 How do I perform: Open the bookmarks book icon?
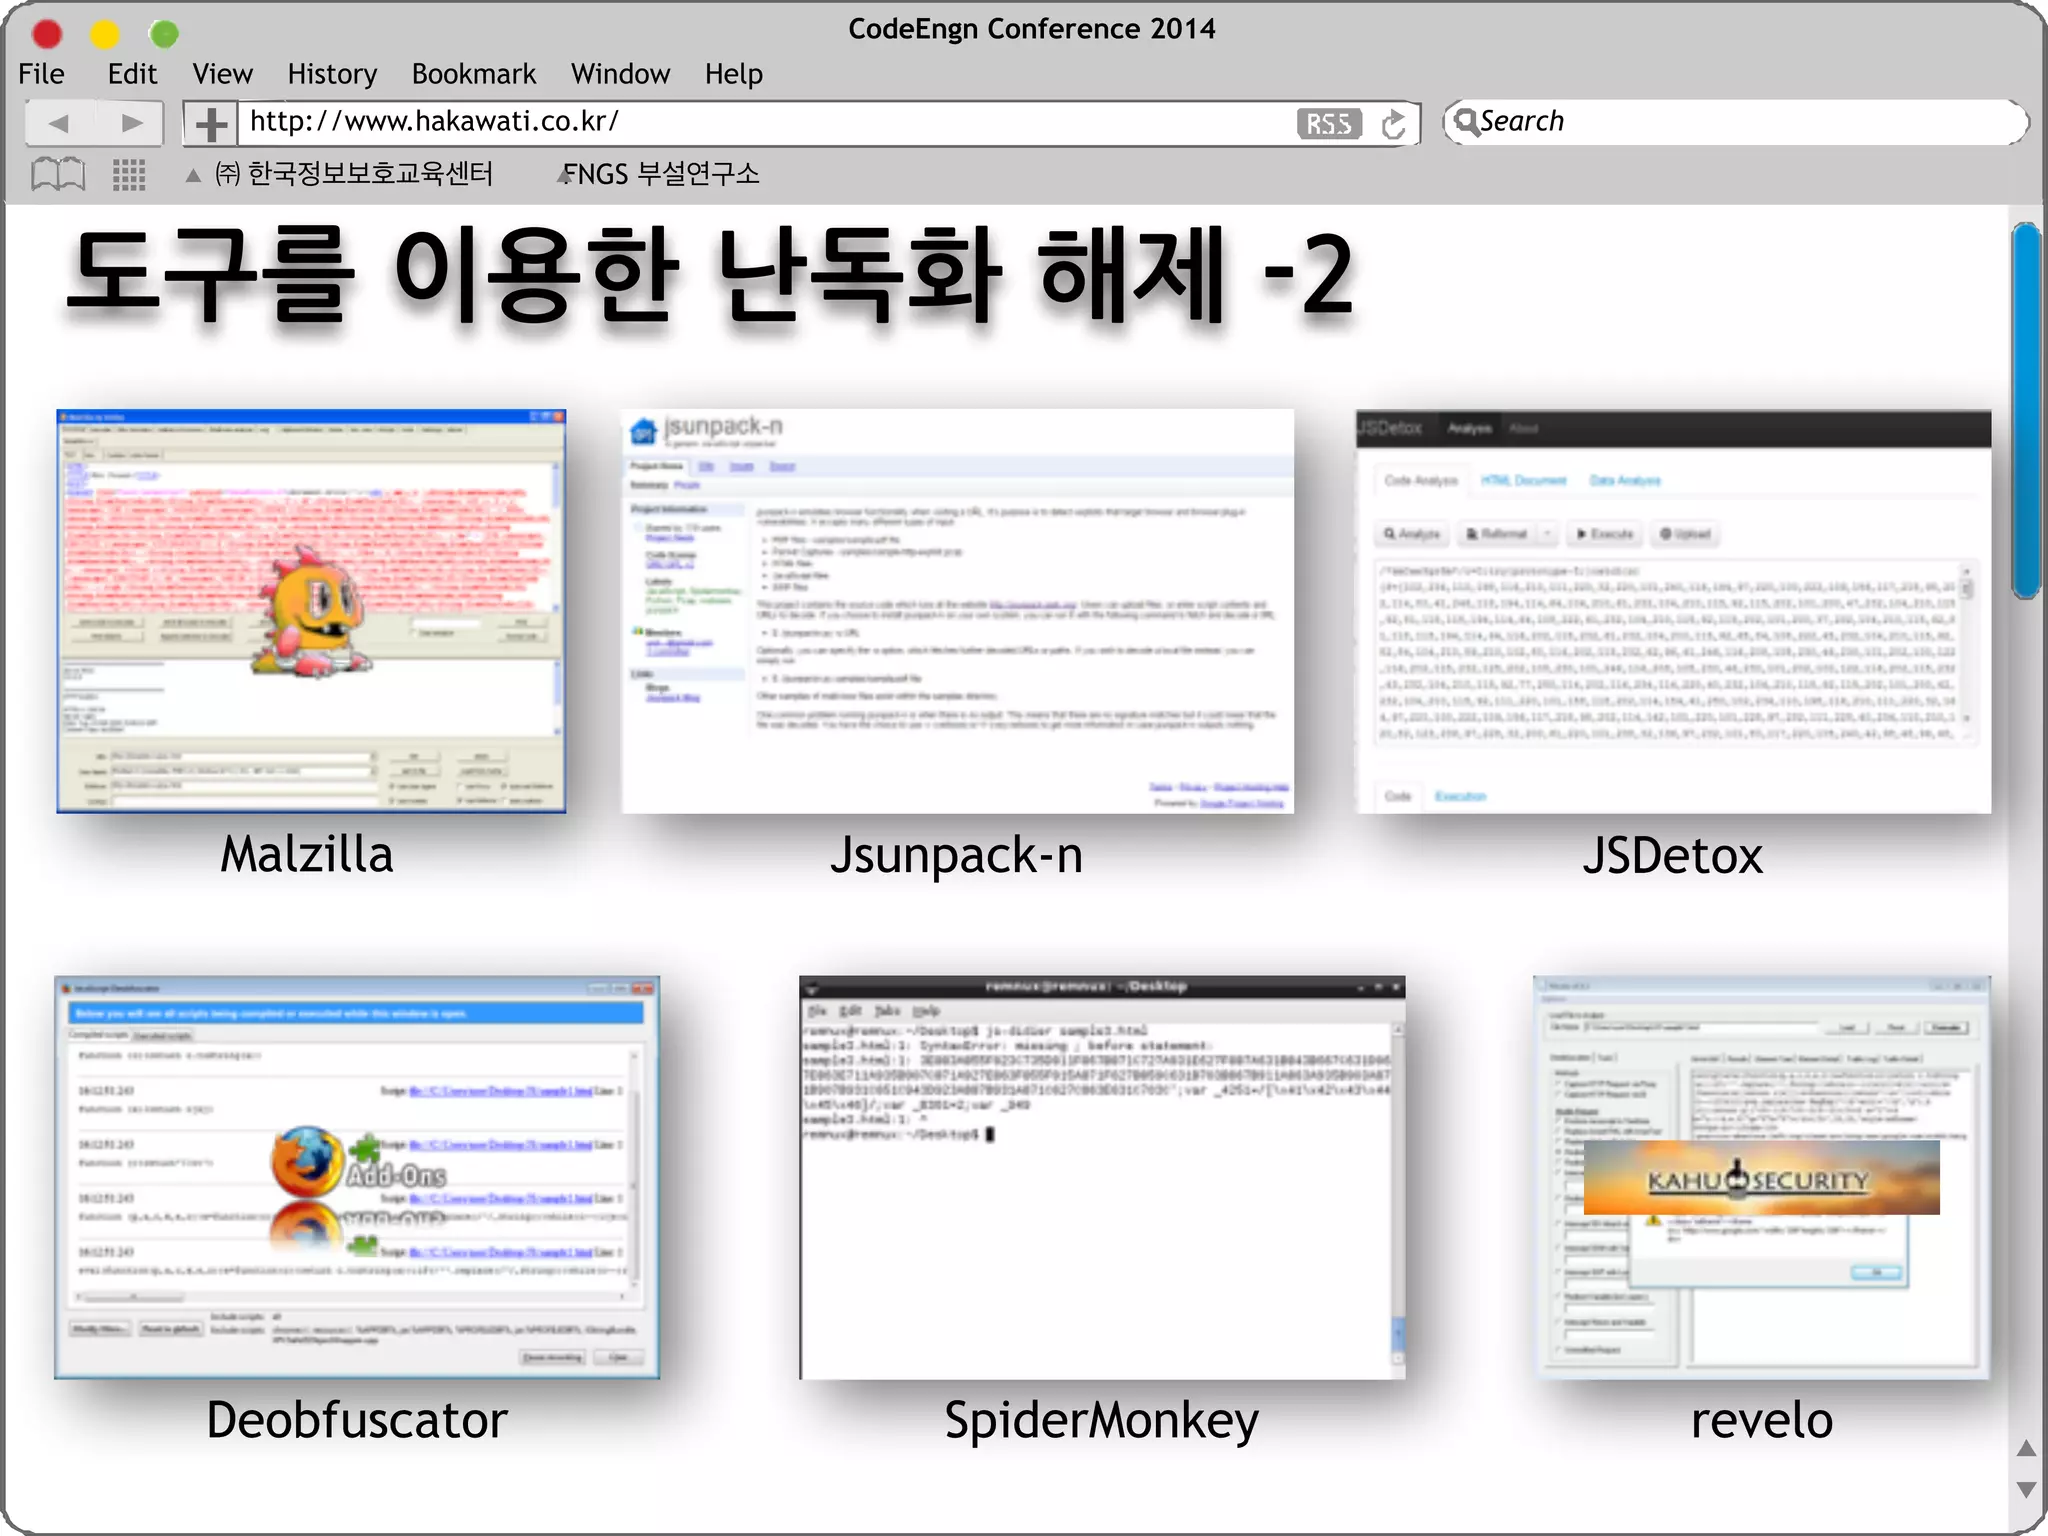pos(58,174)
